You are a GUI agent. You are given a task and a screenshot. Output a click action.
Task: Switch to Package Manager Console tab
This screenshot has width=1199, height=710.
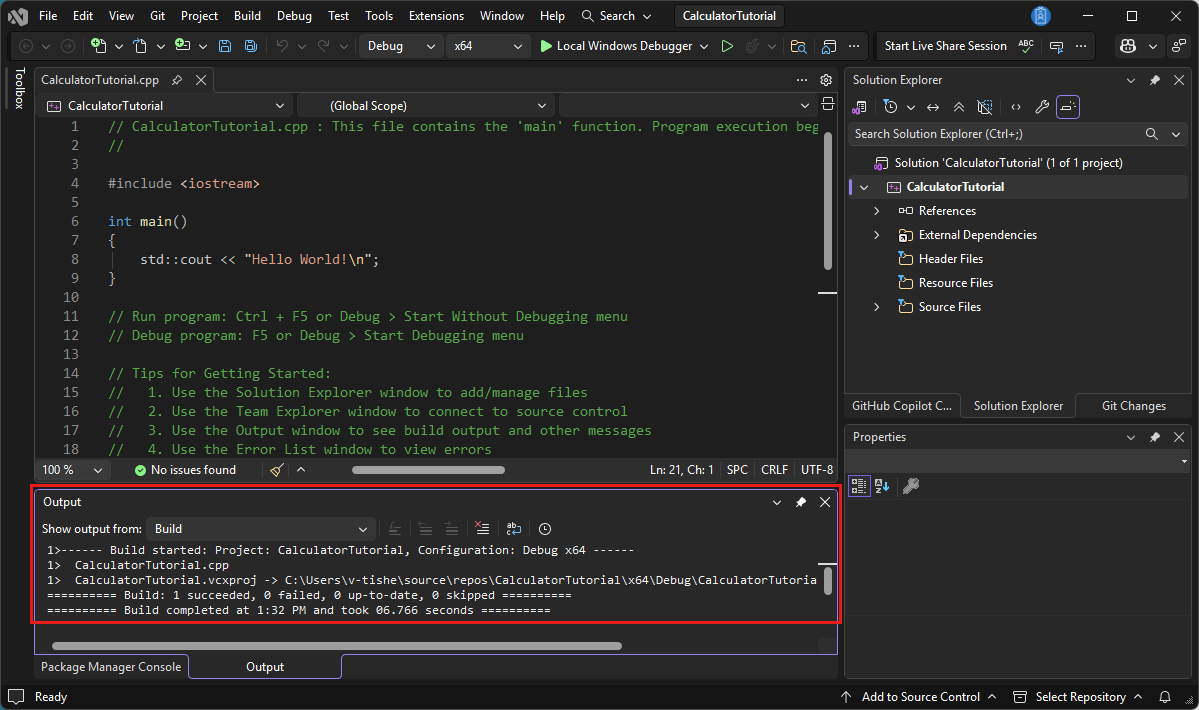[x=111, y=666]
